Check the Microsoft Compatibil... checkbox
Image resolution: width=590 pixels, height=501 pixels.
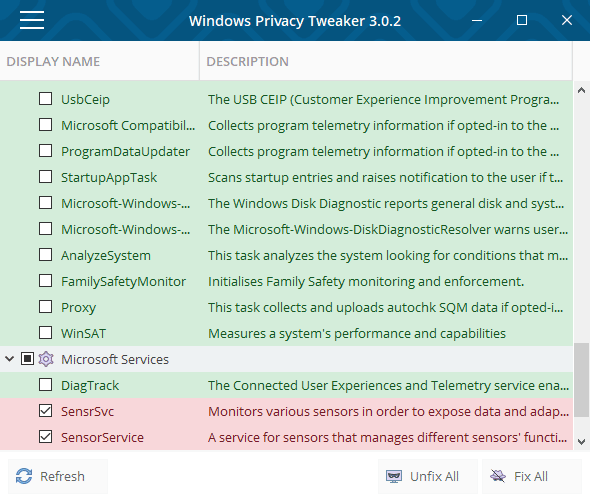point(46,125)
